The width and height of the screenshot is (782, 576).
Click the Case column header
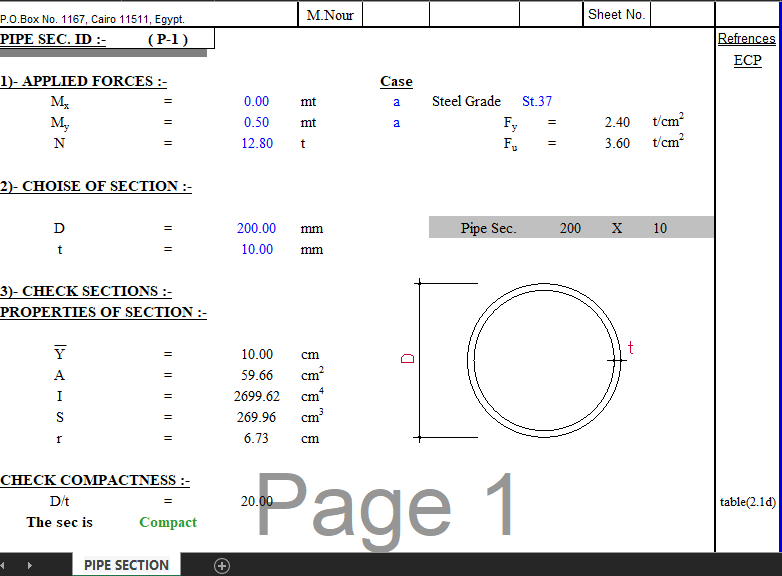click(396, 81)
